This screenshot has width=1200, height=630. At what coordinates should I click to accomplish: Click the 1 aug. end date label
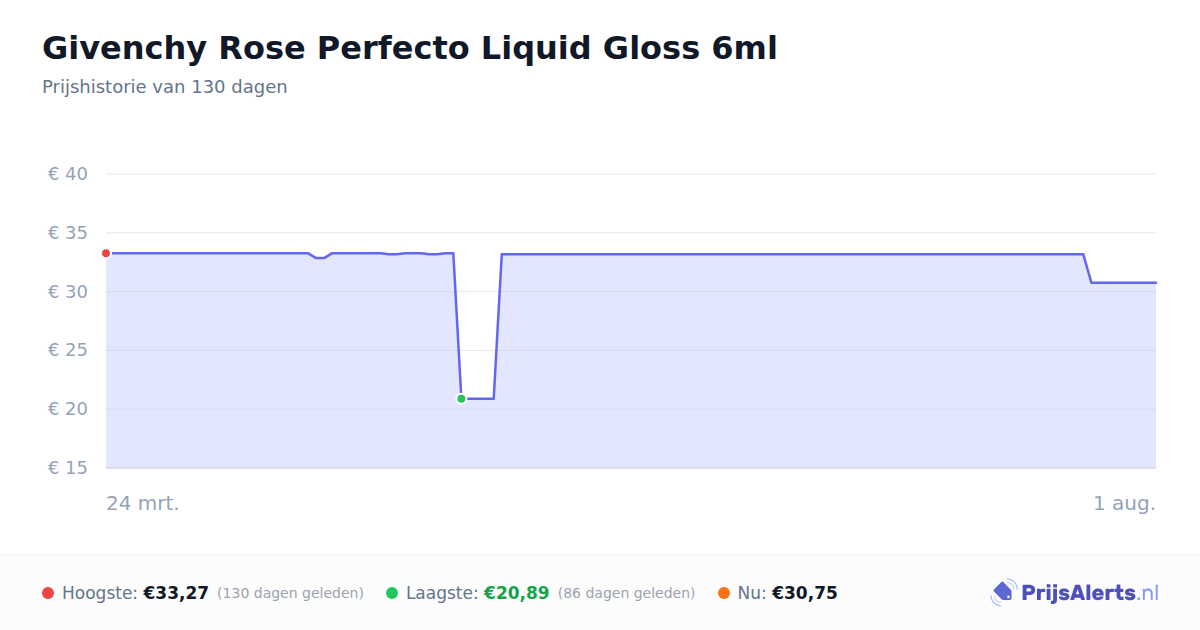[1124, 503]
